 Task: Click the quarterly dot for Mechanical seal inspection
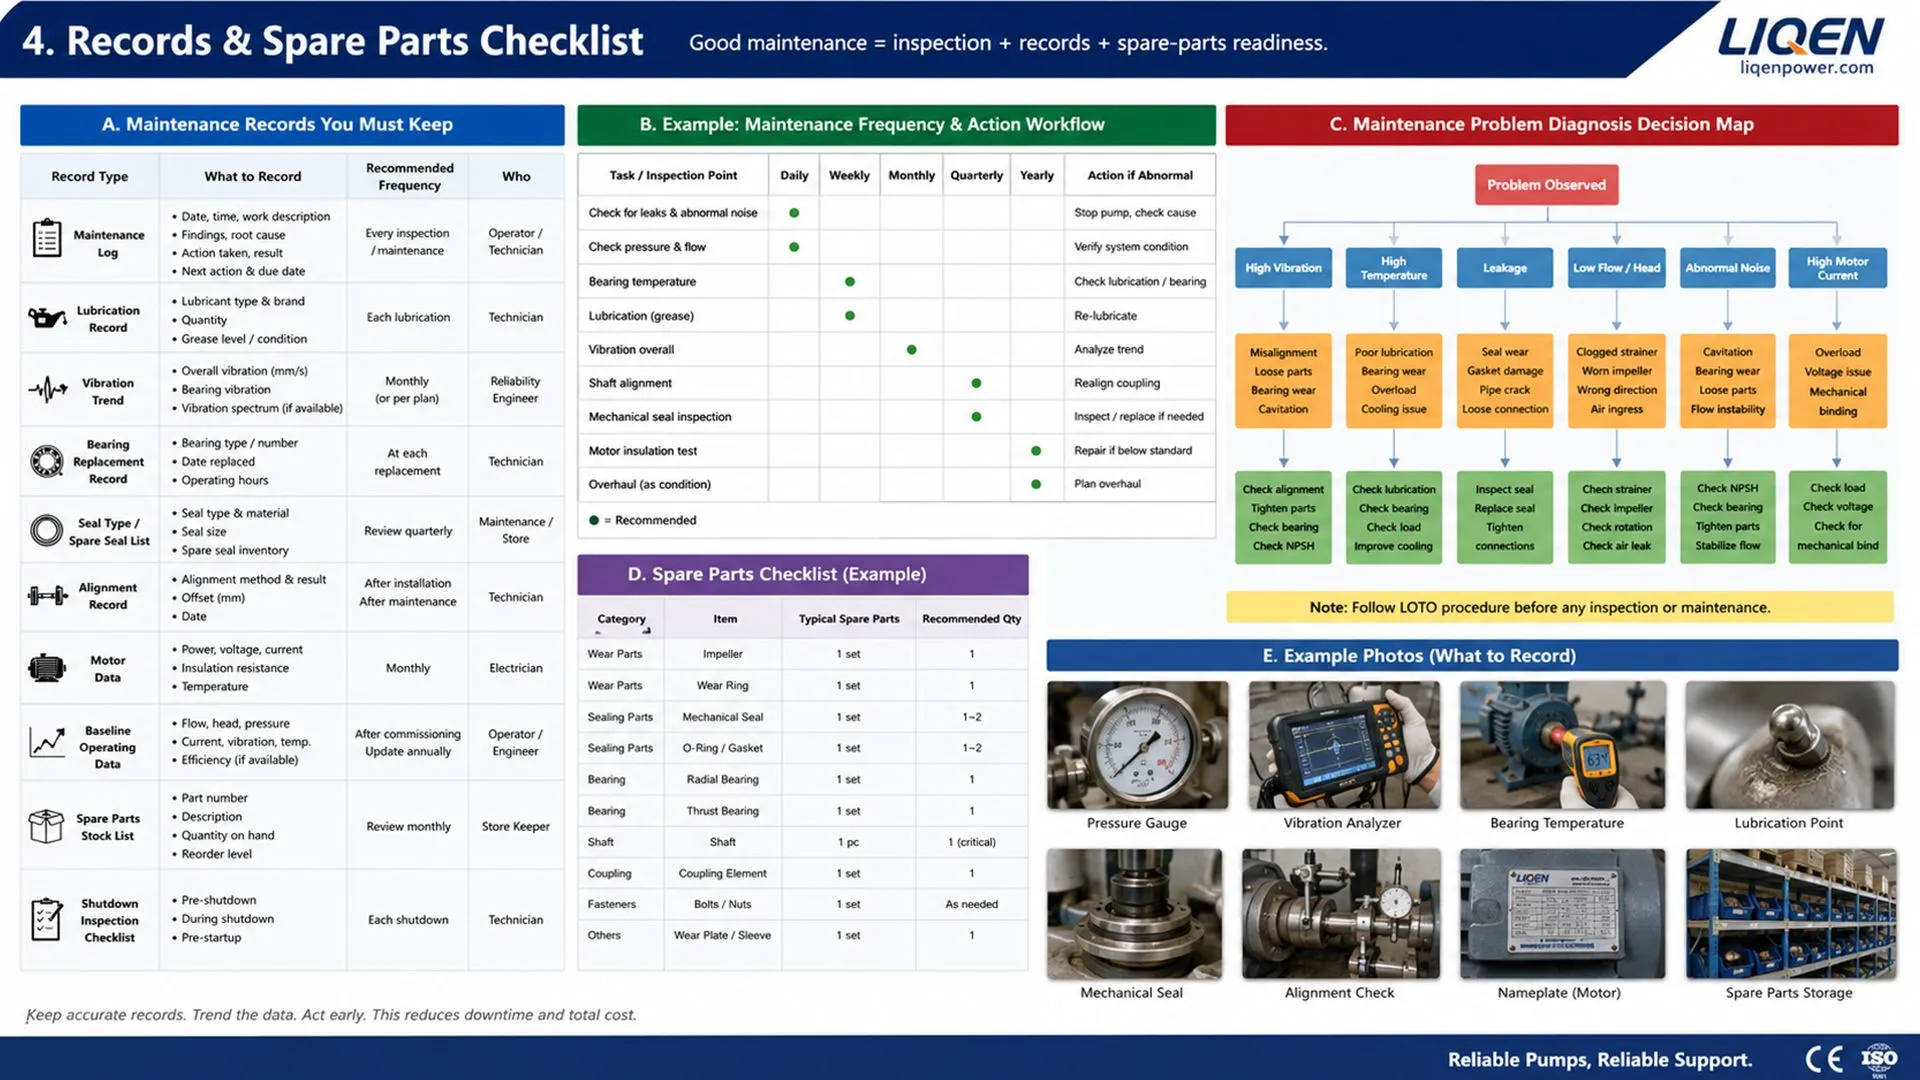(976, 417)
